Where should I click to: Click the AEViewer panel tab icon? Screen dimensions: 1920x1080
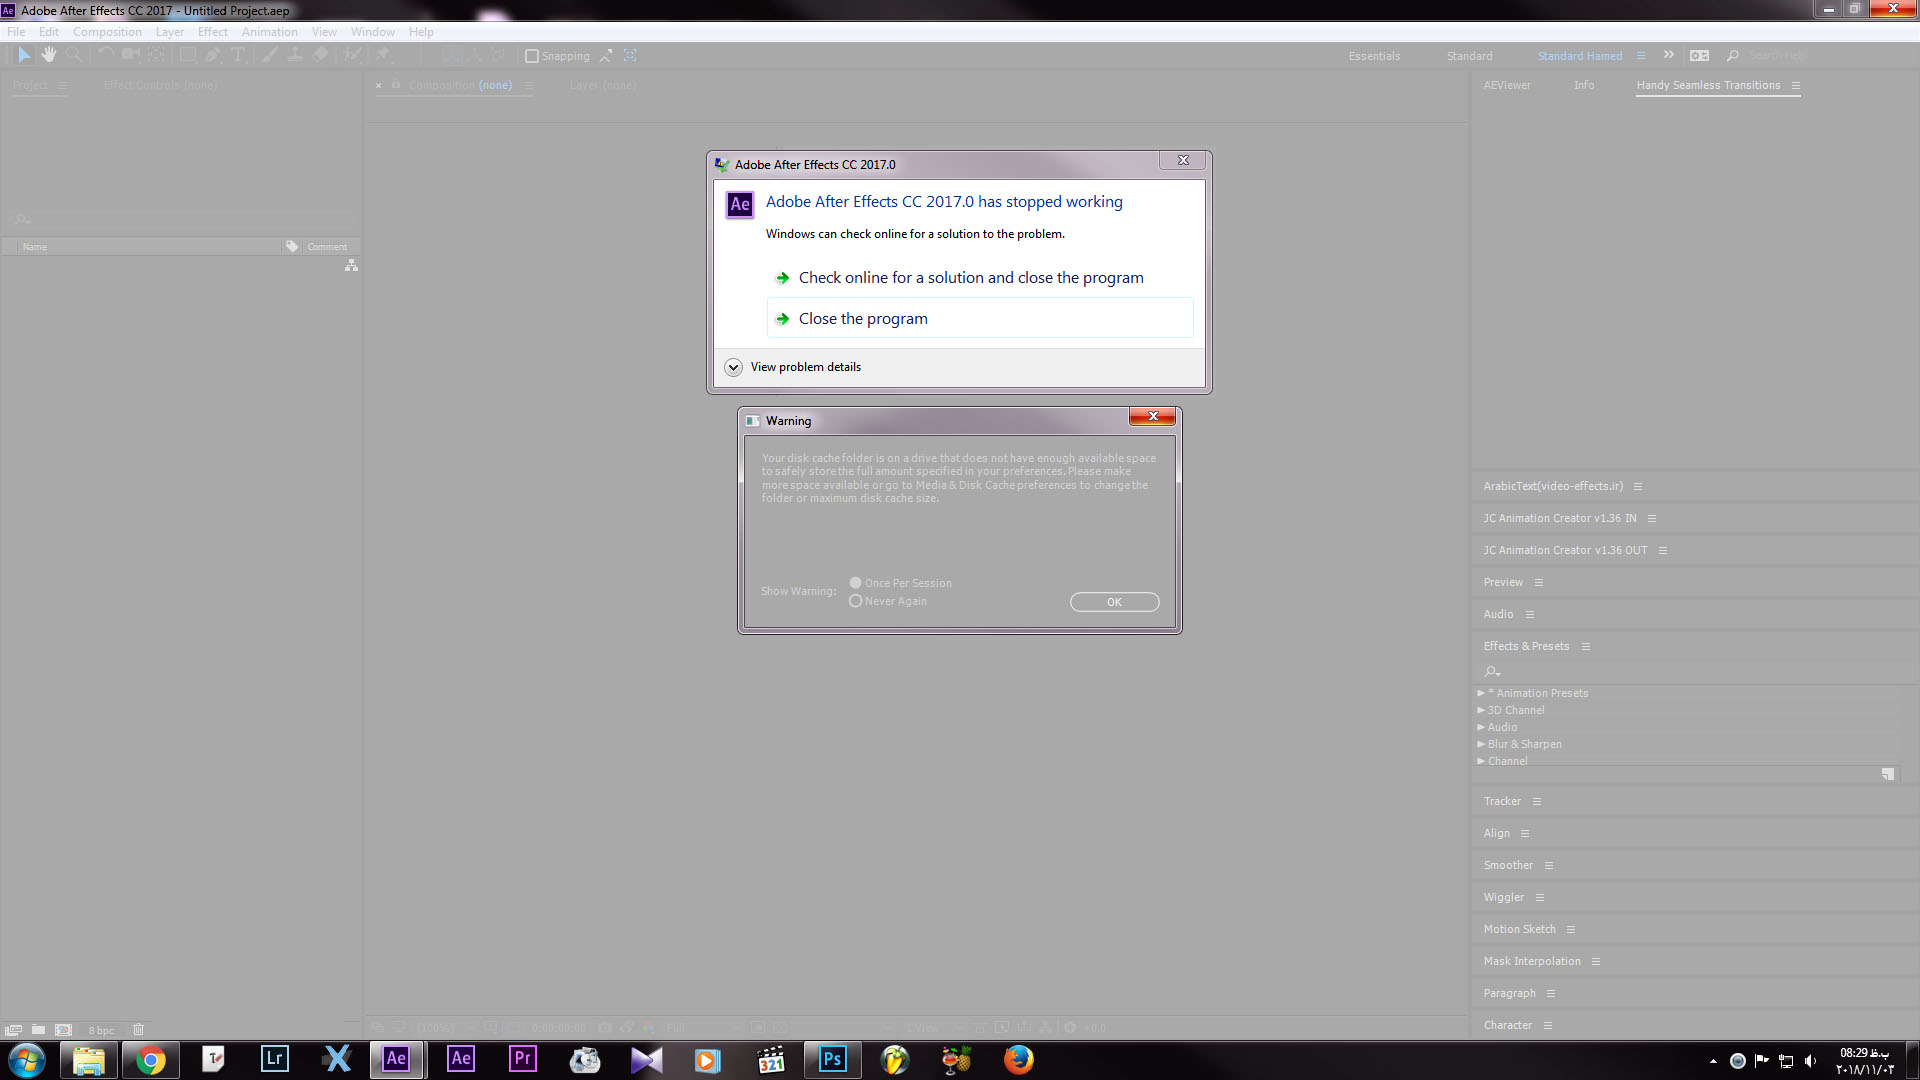point(1507,84)
